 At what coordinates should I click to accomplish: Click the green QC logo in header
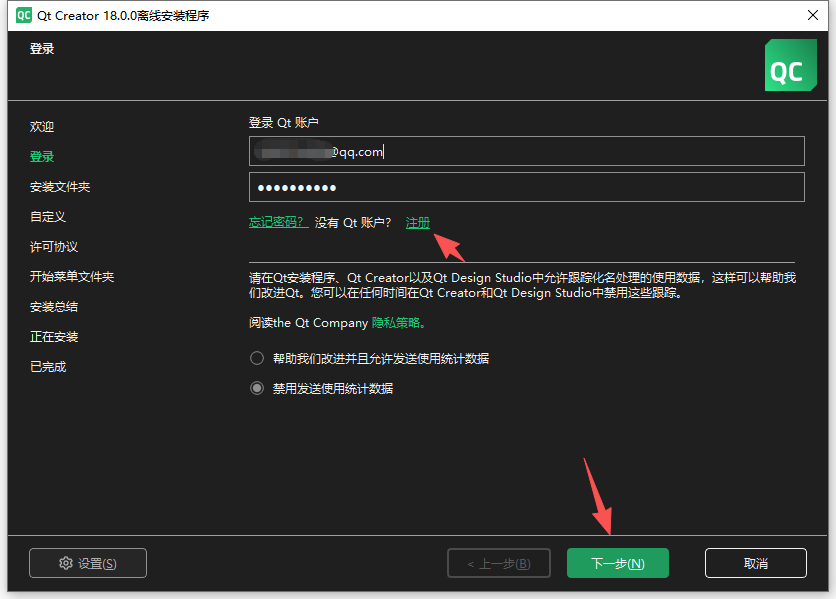tap(791, 65)
